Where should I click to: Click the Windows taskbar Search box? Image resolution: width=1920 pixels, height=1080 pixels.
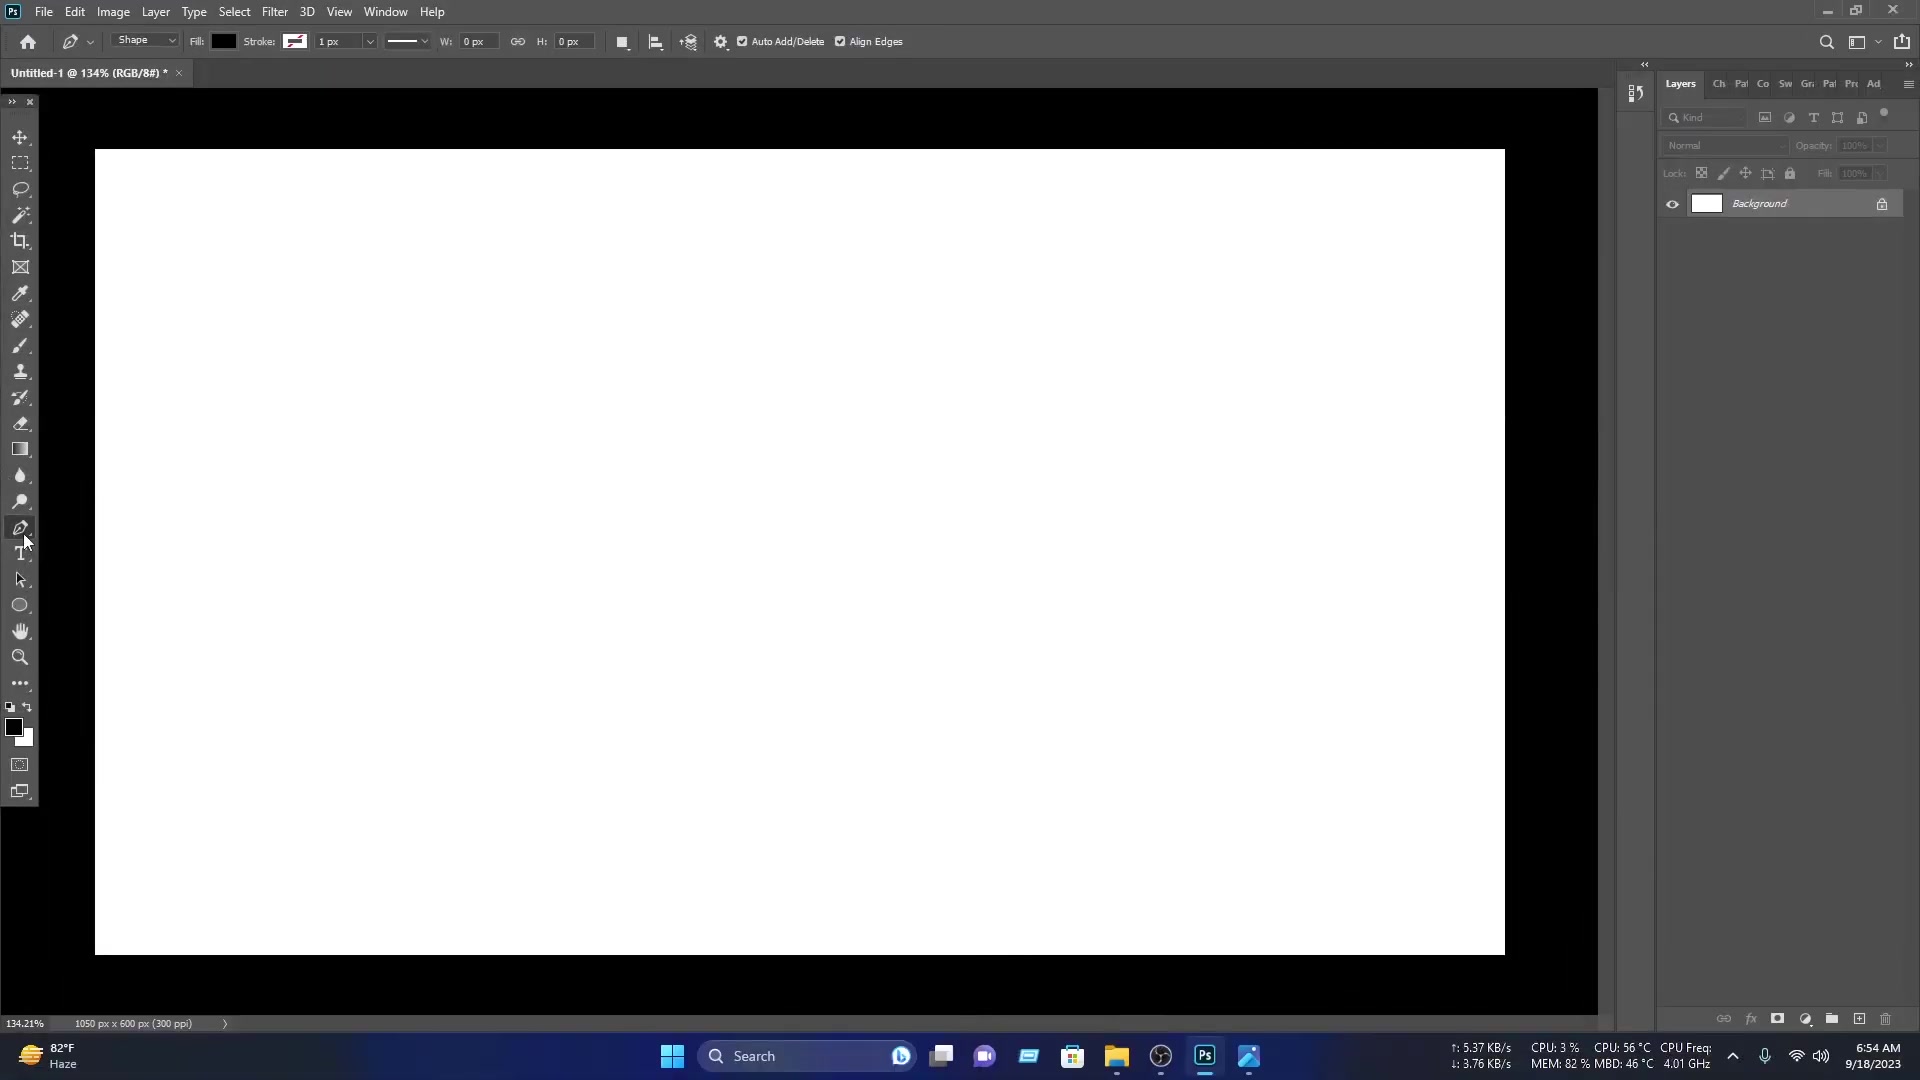[807, 1056]
